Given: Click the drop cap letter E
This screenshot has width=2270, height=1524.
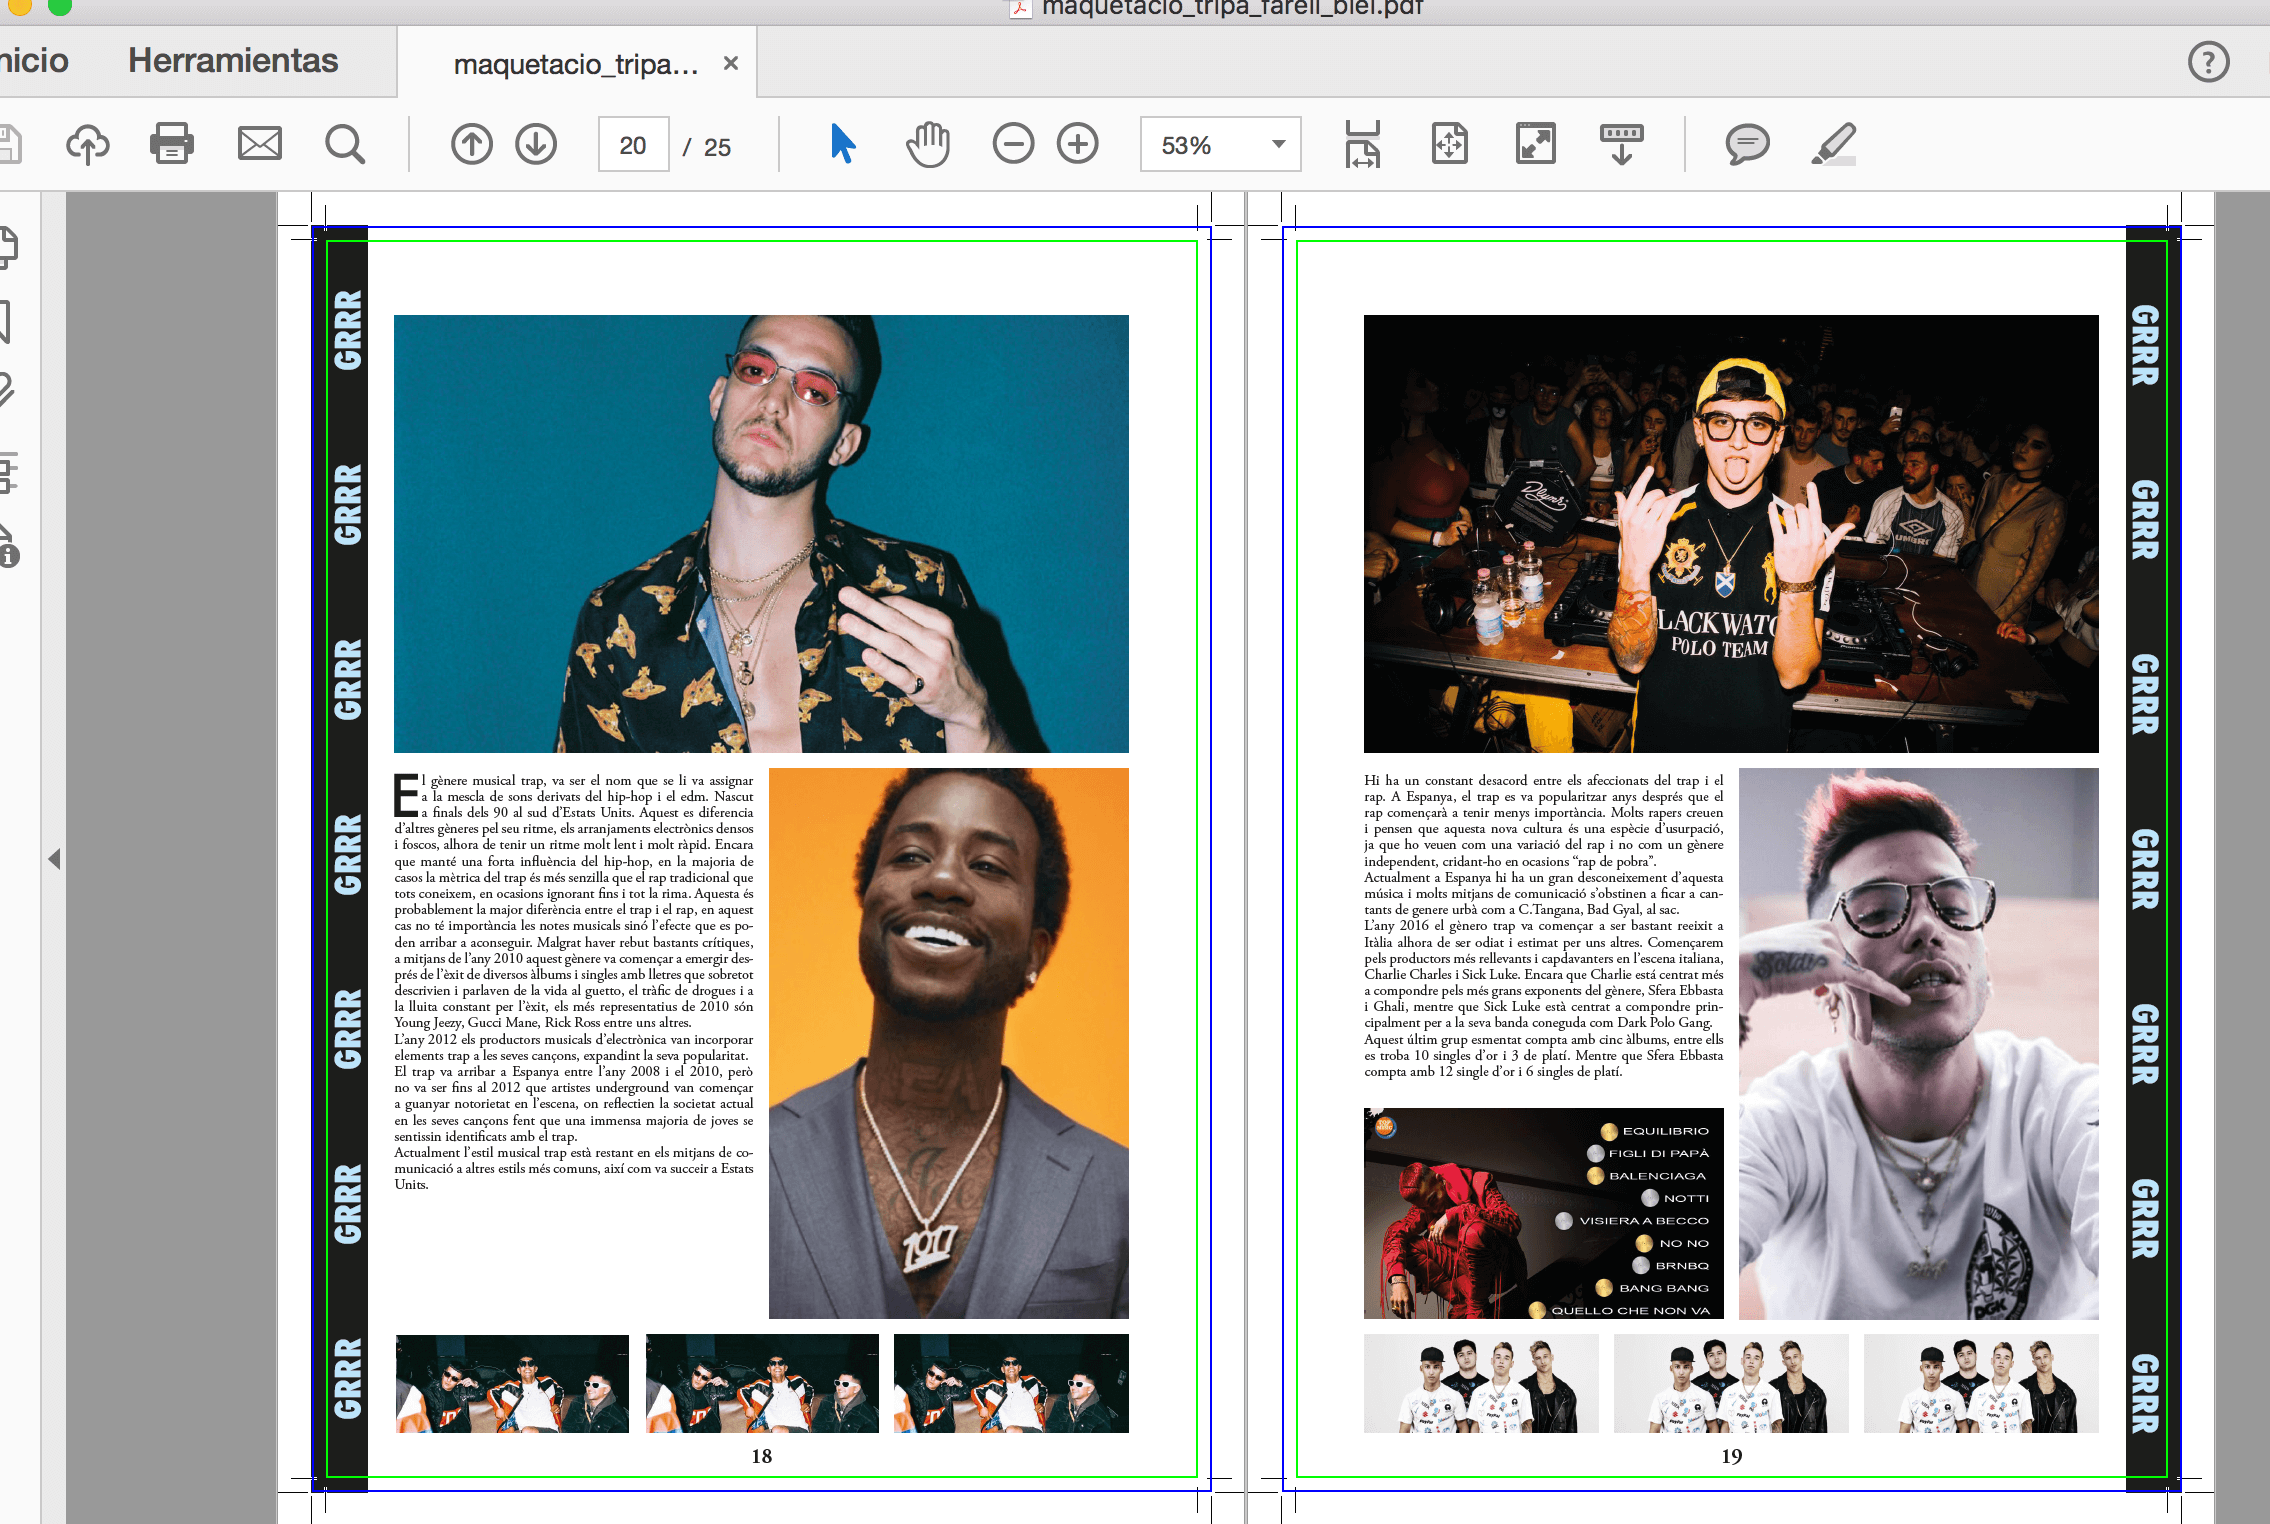Looking at the screenshot, I should tap(406, 795).
